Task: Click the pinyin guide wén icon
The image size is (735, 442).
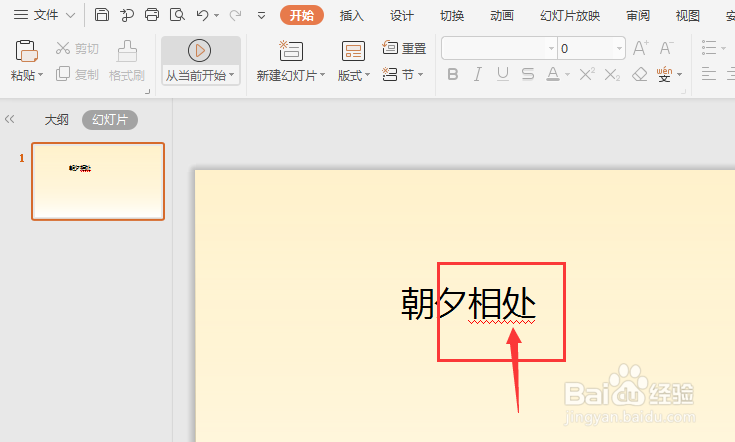Action: coord(664,74)
